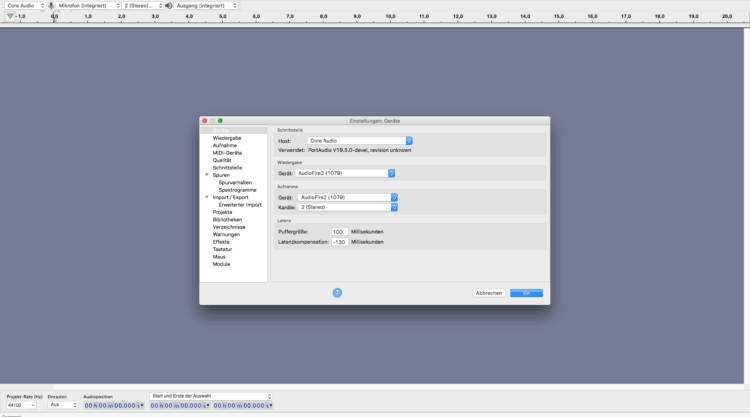Select Module in the settings list
The height and width of the screenshot is (417, 750).
click(221, 264)
